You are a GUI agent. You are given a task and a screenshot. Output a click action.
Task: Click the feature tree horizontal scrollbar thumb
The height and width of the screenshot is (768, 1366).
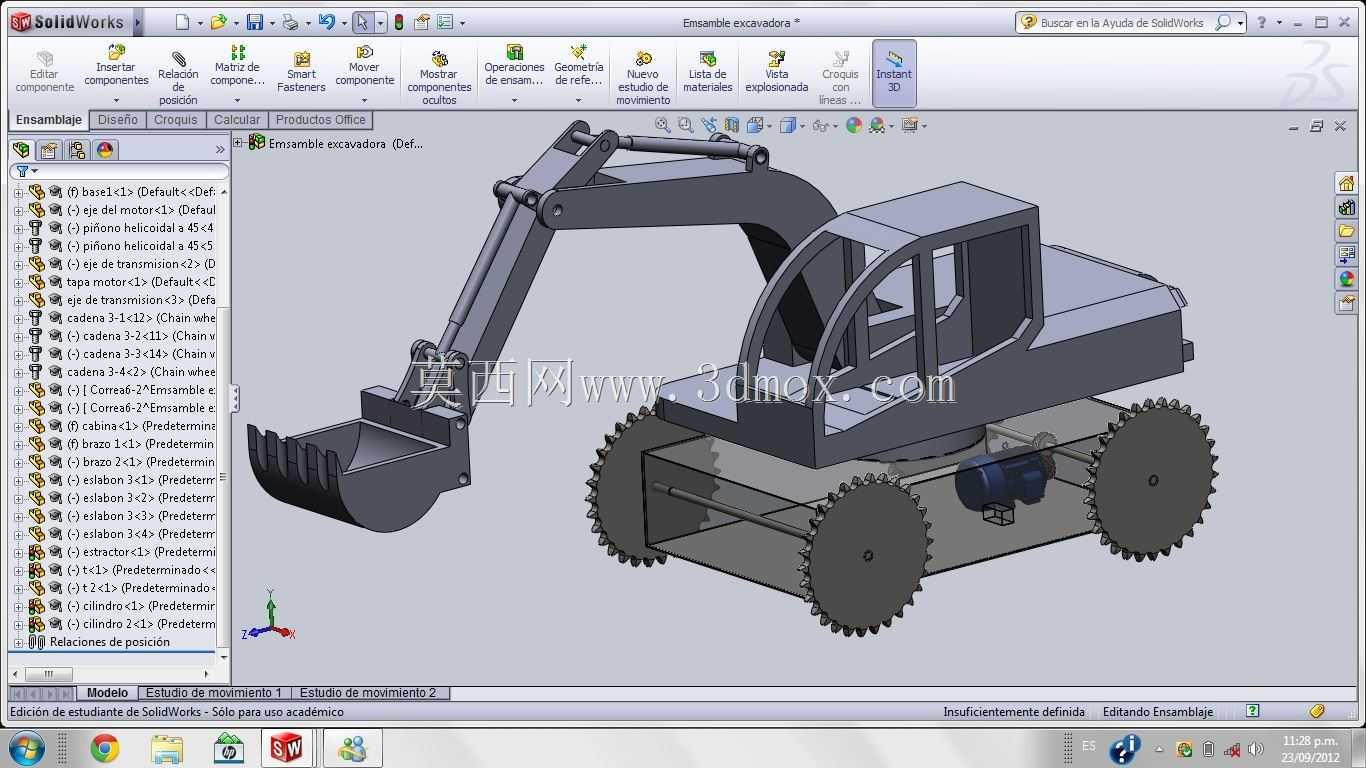[48, 673]
